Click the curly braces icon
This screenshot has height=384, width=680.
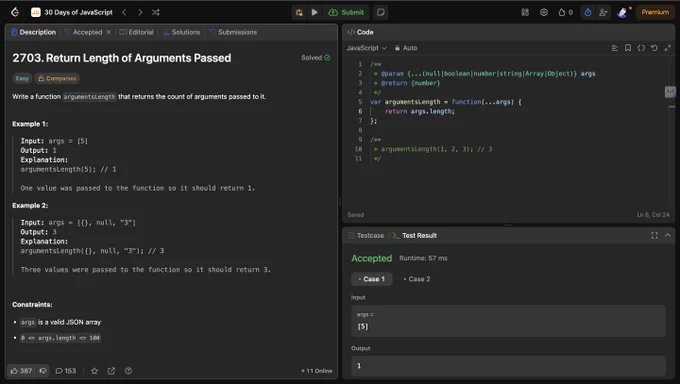pos(641,48)
